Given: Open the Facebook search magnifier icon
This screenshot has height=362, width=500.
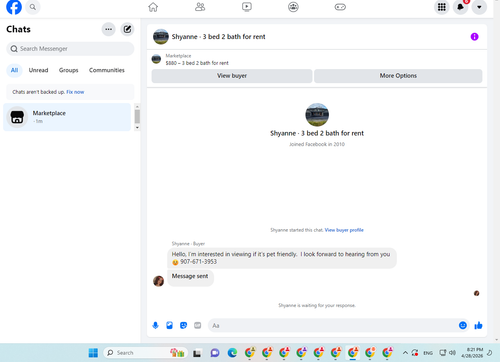Looking at the screenshot, I should tap(33, 7).
